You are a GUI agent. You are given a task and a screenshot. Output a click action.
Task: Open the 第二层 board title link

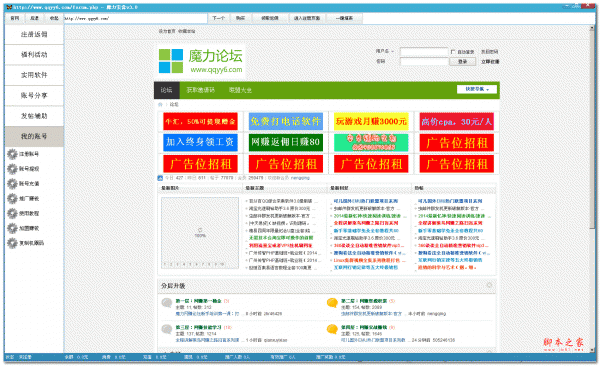[x=364, y=301]
